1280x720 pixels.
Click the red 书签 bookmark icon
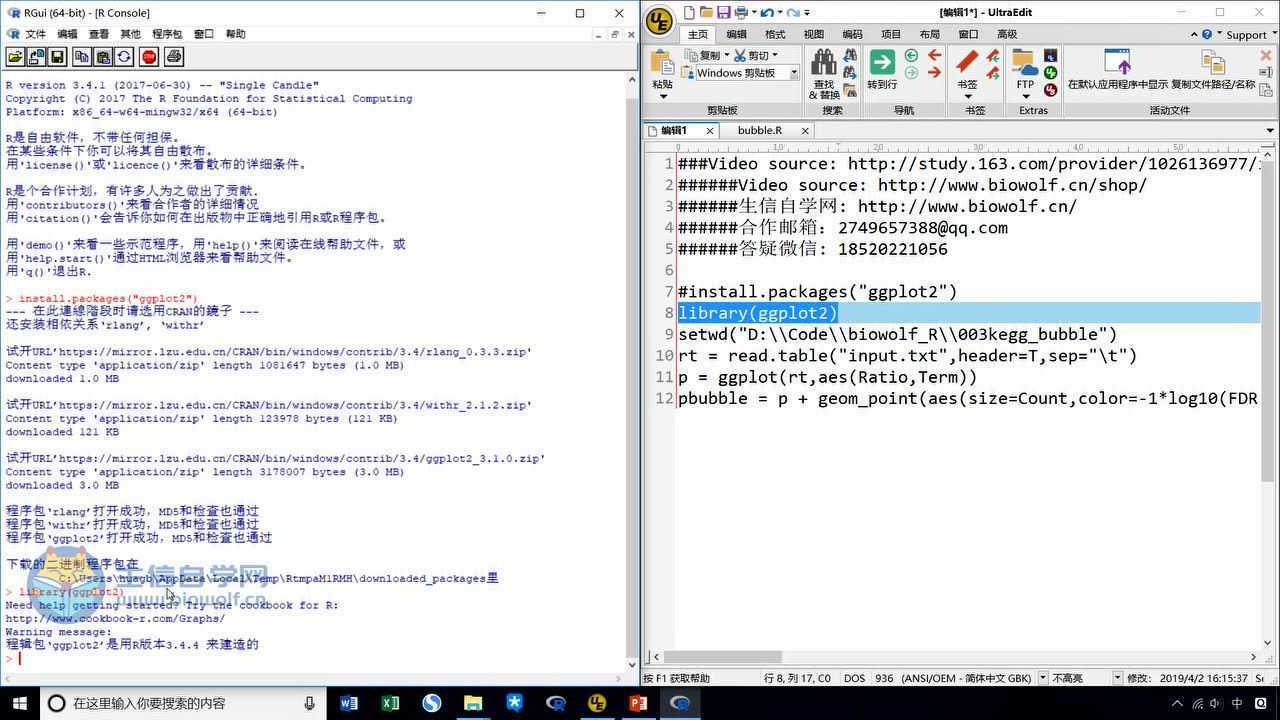coord(967,62)
